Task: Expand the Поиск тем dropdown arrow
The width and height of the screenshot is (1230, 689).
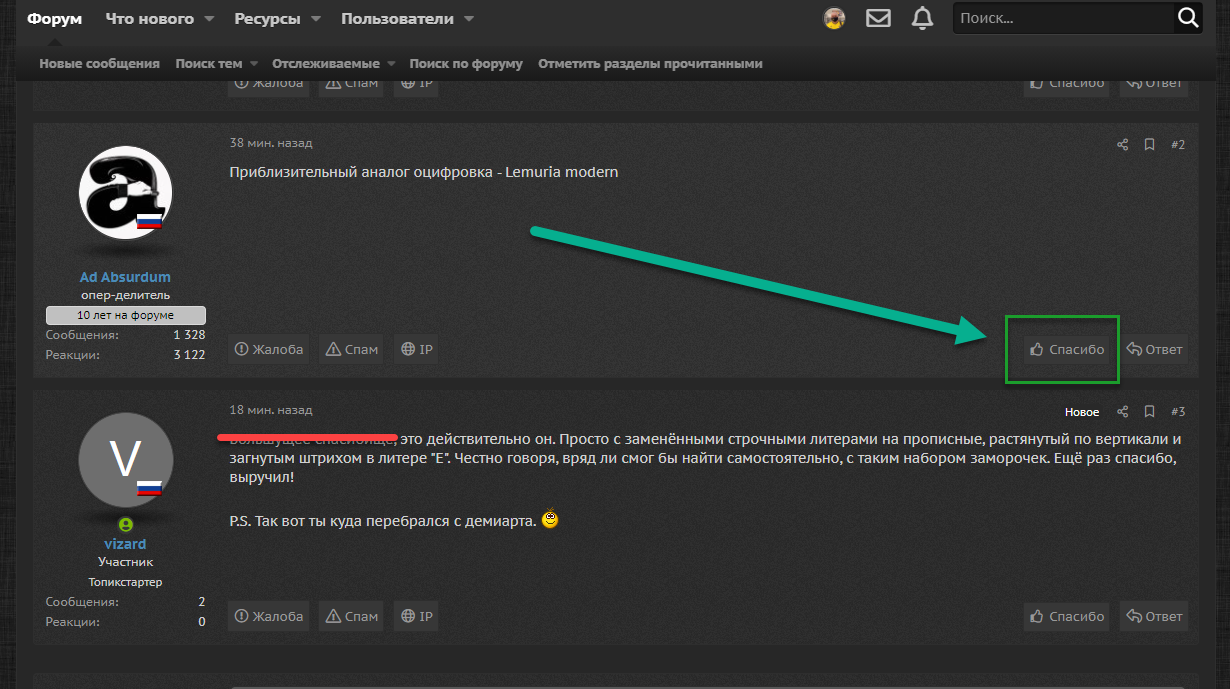Action: click(x=254, y=64)
